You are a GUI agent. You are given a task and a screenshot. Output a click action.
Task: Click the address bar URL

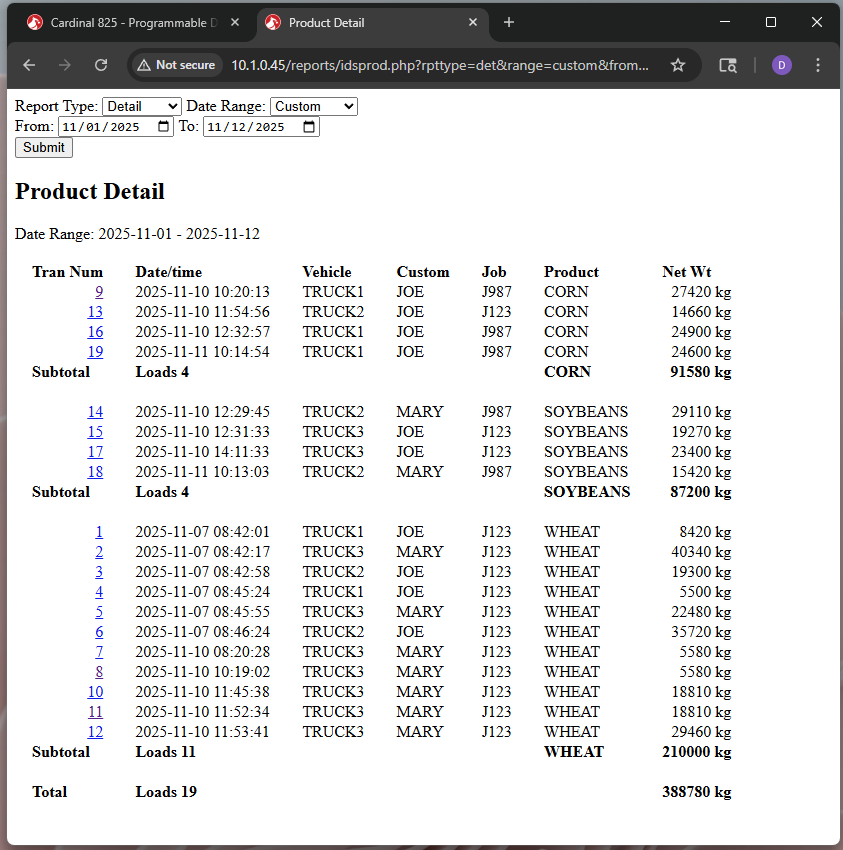440,65
